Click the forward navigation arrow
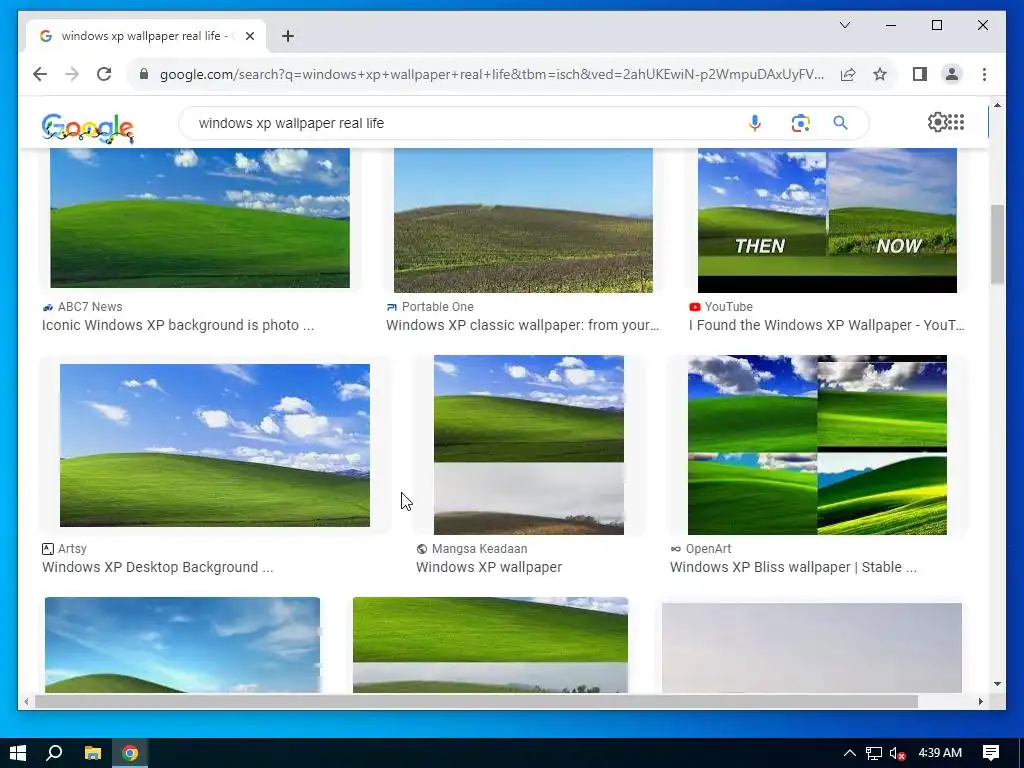 pyautogui.click(x=72, y=74)
